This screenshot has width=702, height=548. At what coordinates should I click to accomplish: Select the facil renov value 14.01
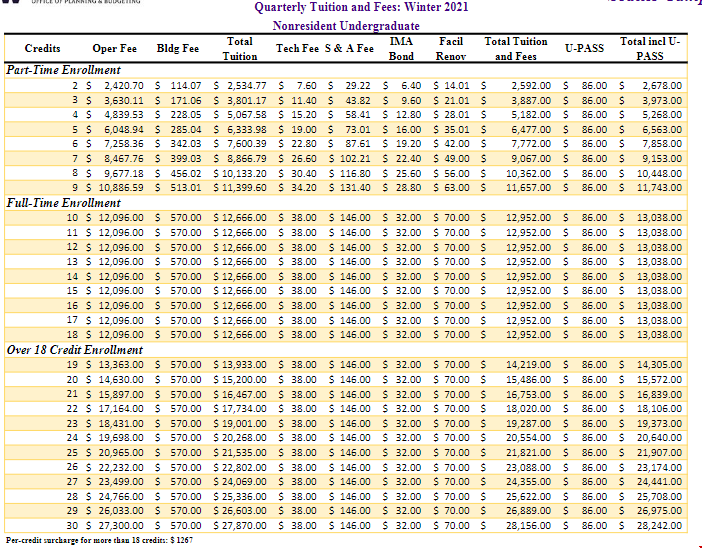[x=457, y=86]
